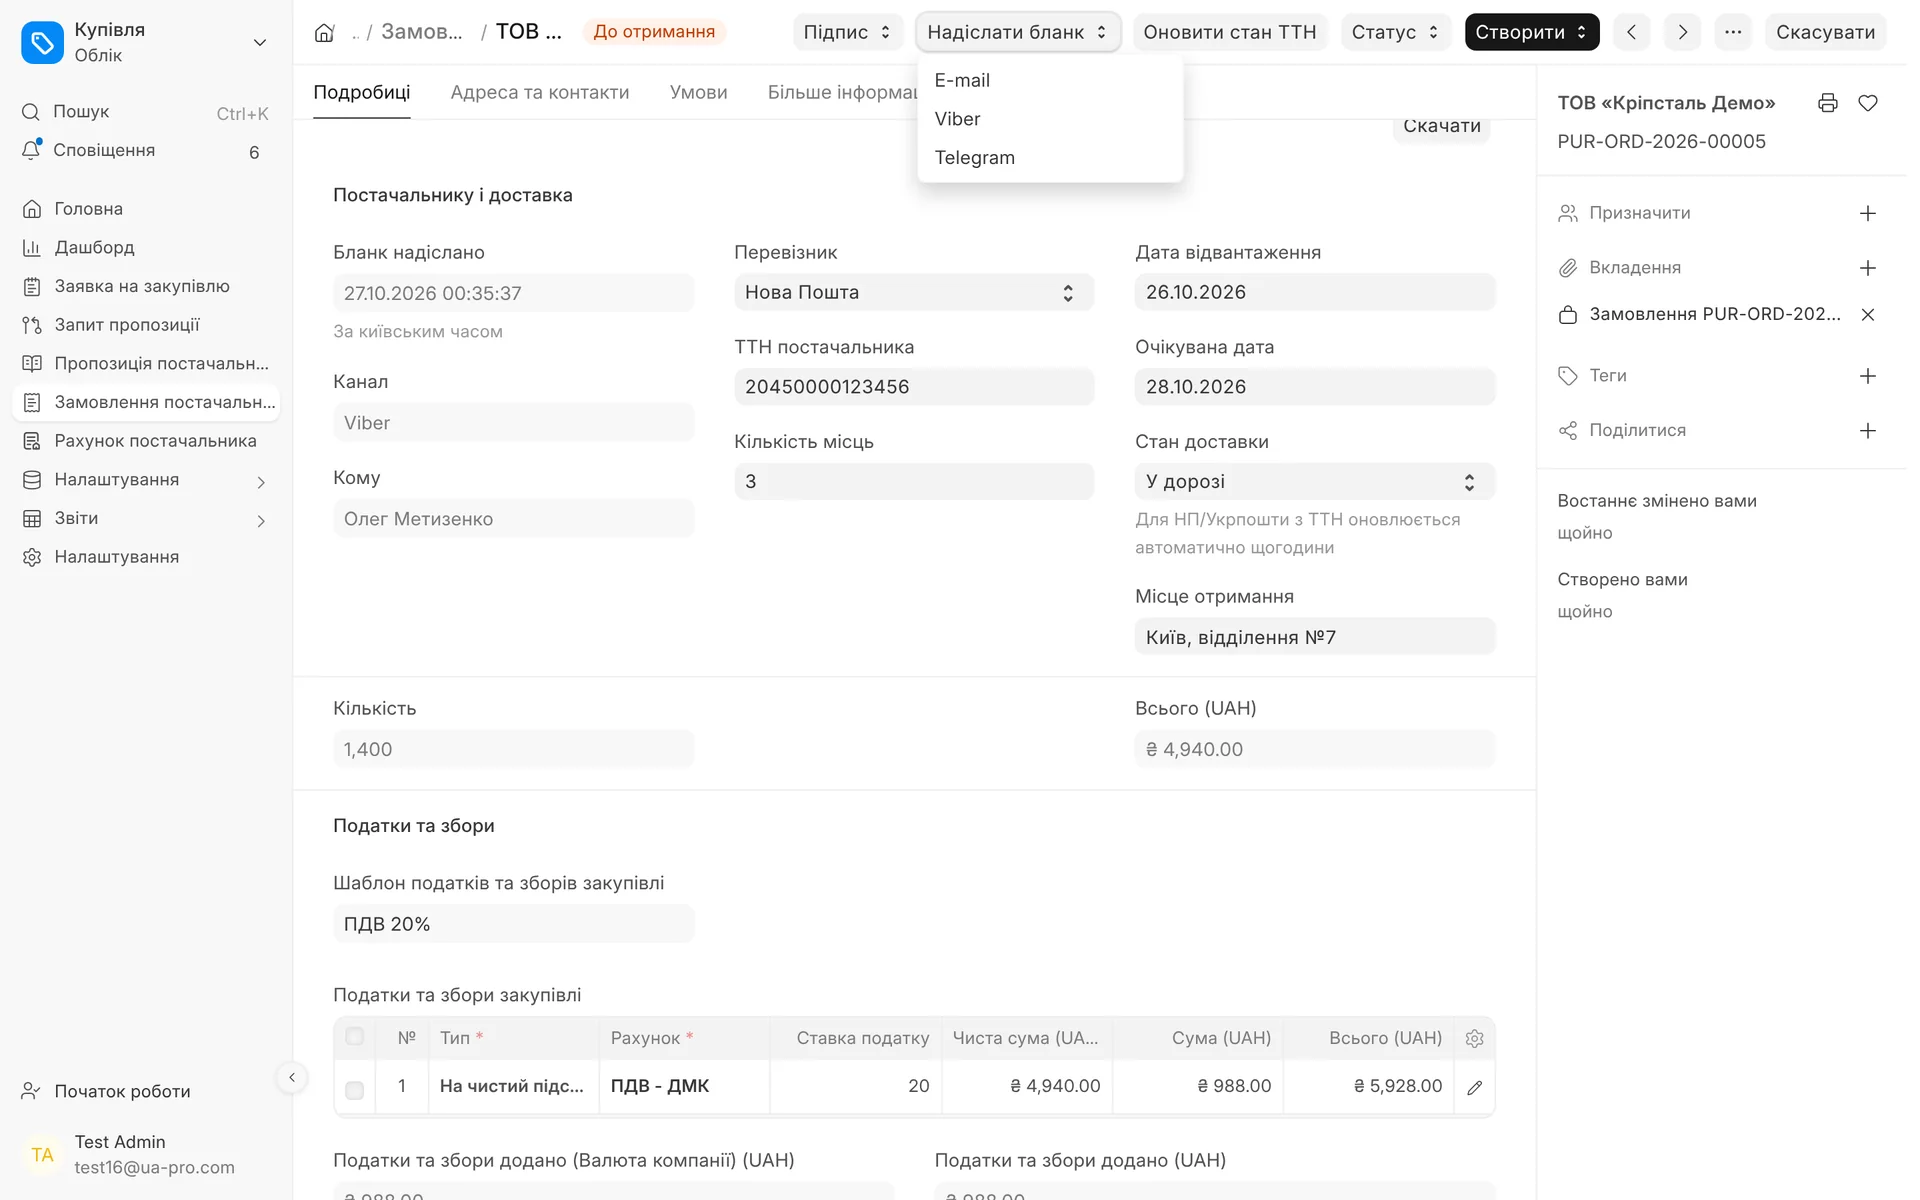This screenshot has height=1200, width=1920.
Task: Choose E-mail from send menu
Action: [x=1050, y=80]
